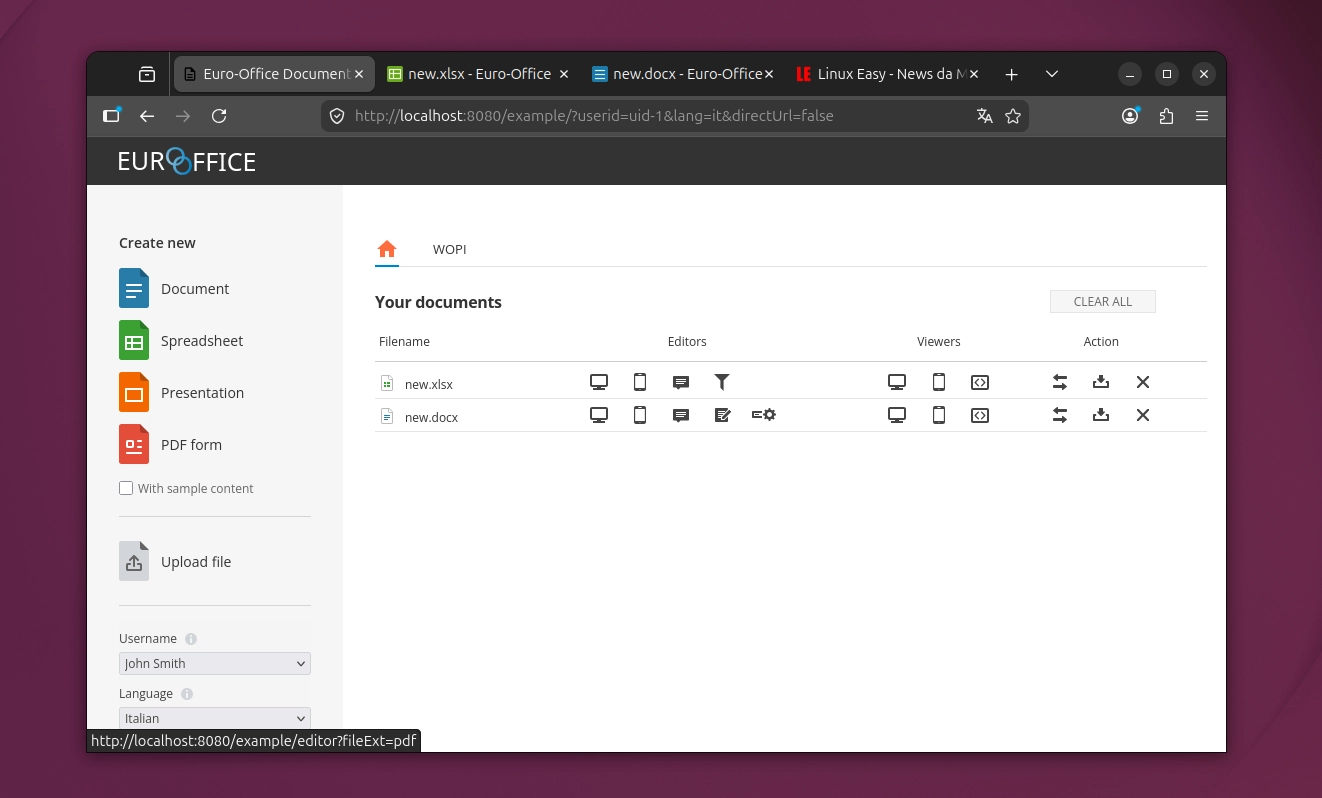Convert the new.docx file
Image resolution: width=1322 pixels, height=798 pixels.
pyautogui.click(x=1060, y=415)
